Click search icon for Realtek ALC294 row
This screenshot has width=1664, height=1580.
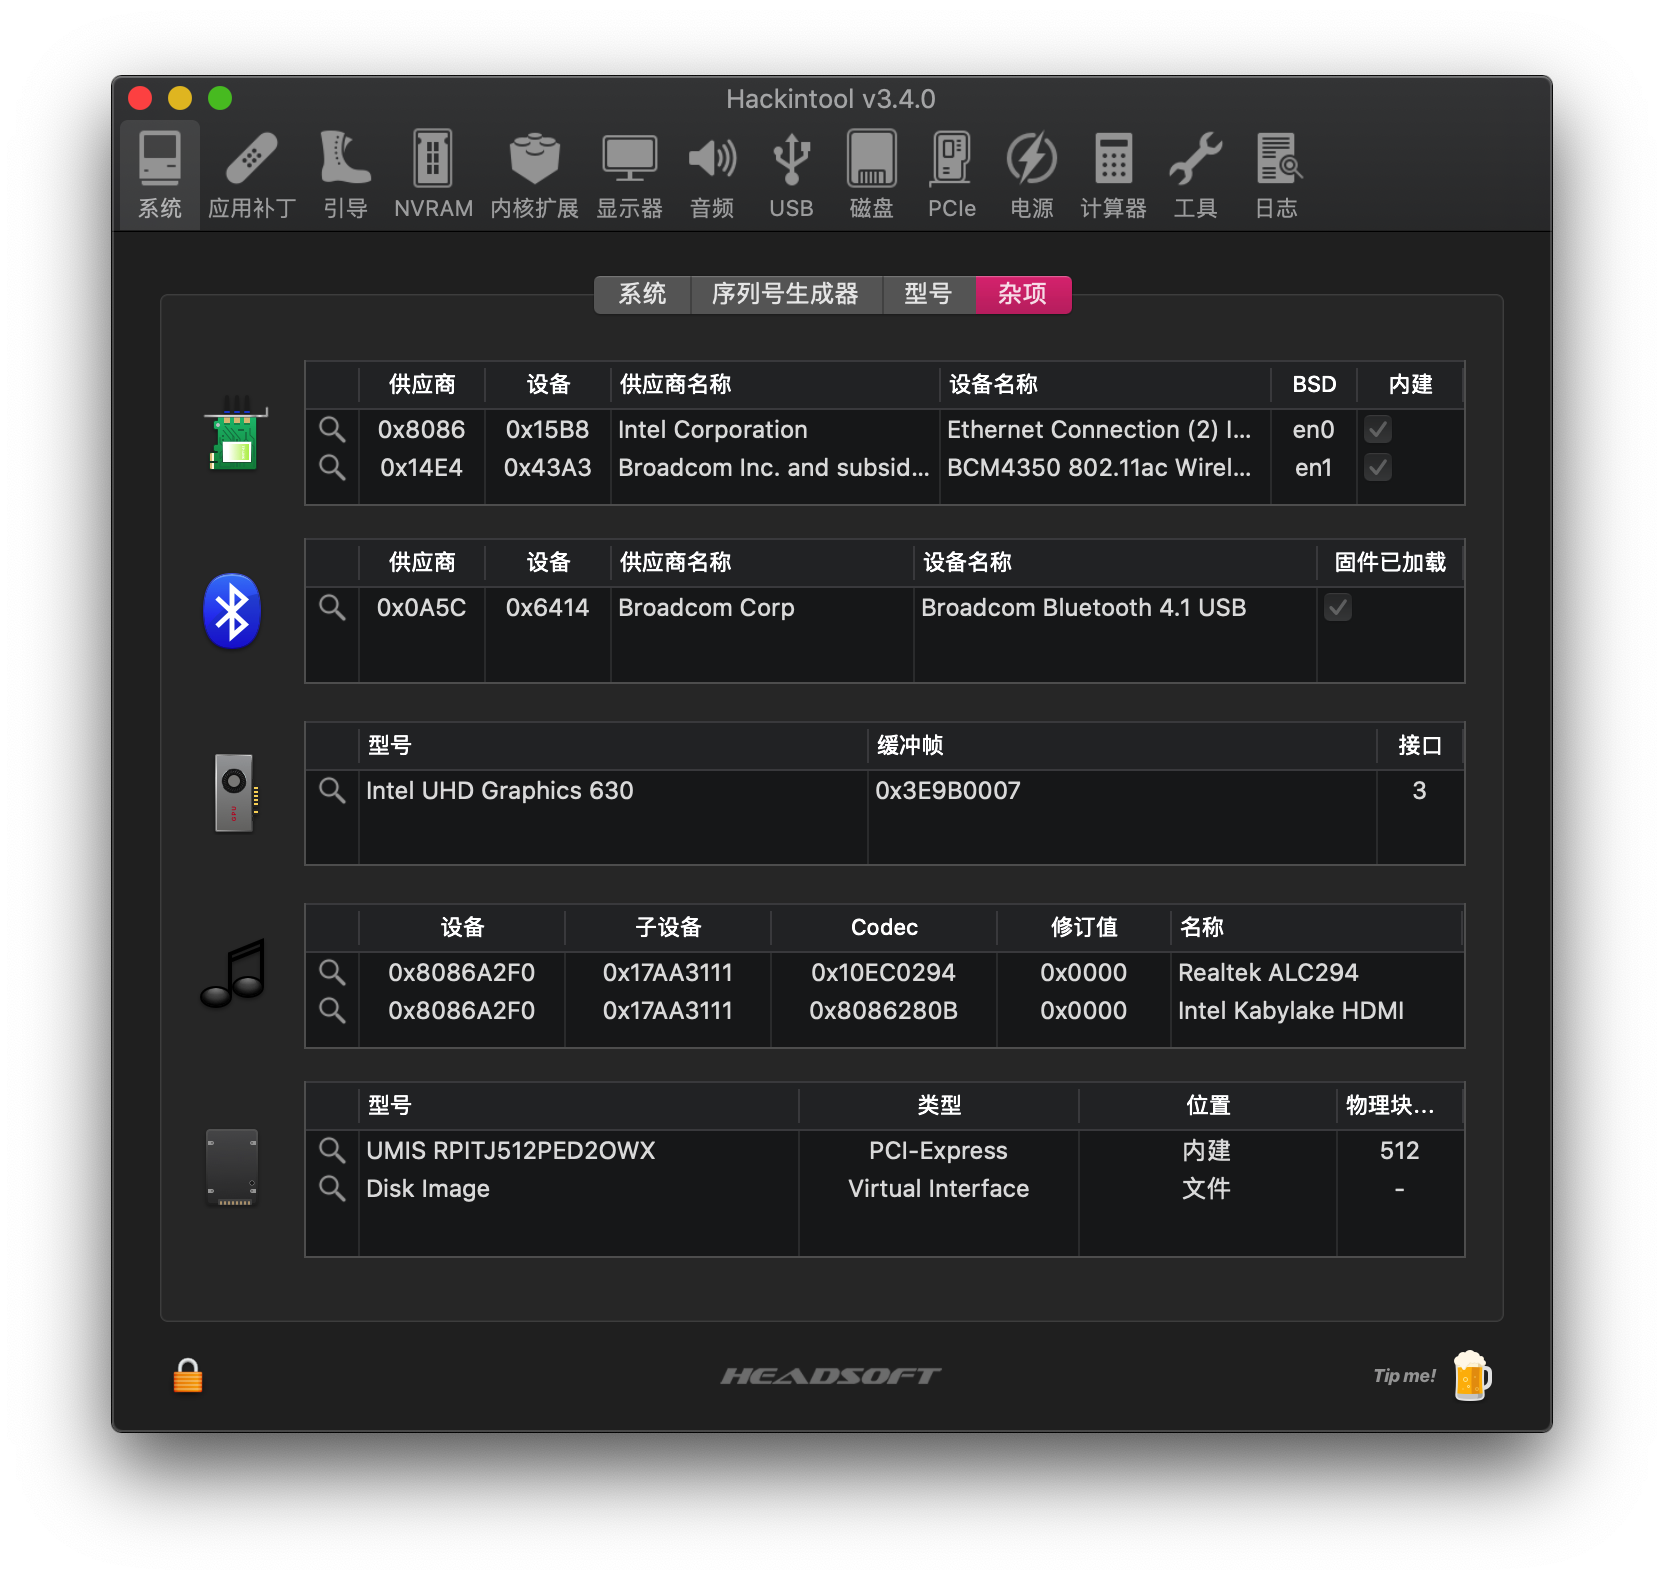coord(332,973)
